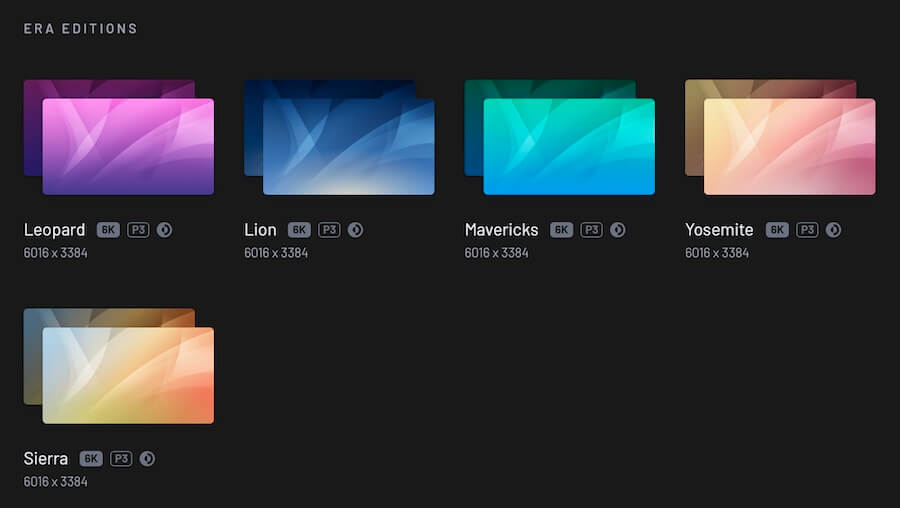Open the Lion light blue wallpaper thumbnail
The image size is (900, 508).
pos(348,146)
